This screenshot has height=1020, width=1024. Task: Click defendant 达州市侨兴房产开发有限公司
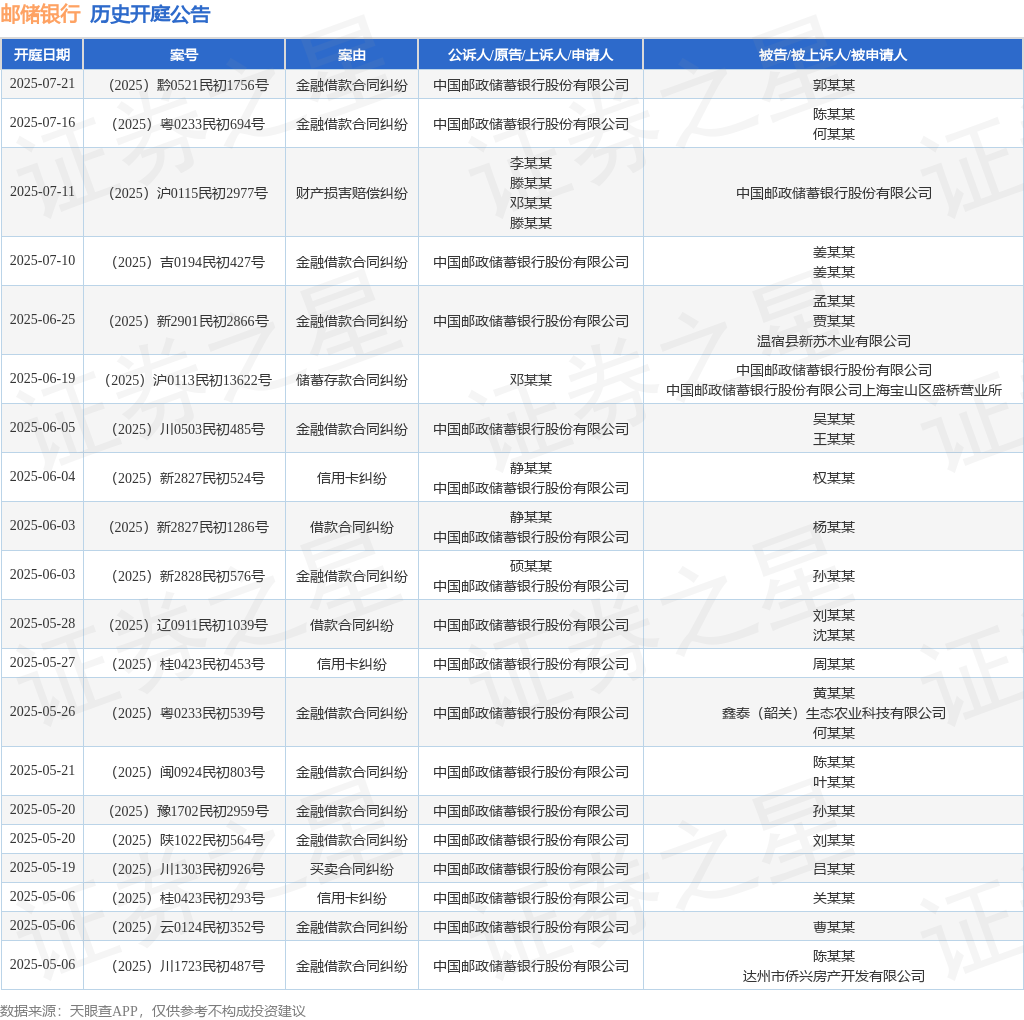(833, 976)
